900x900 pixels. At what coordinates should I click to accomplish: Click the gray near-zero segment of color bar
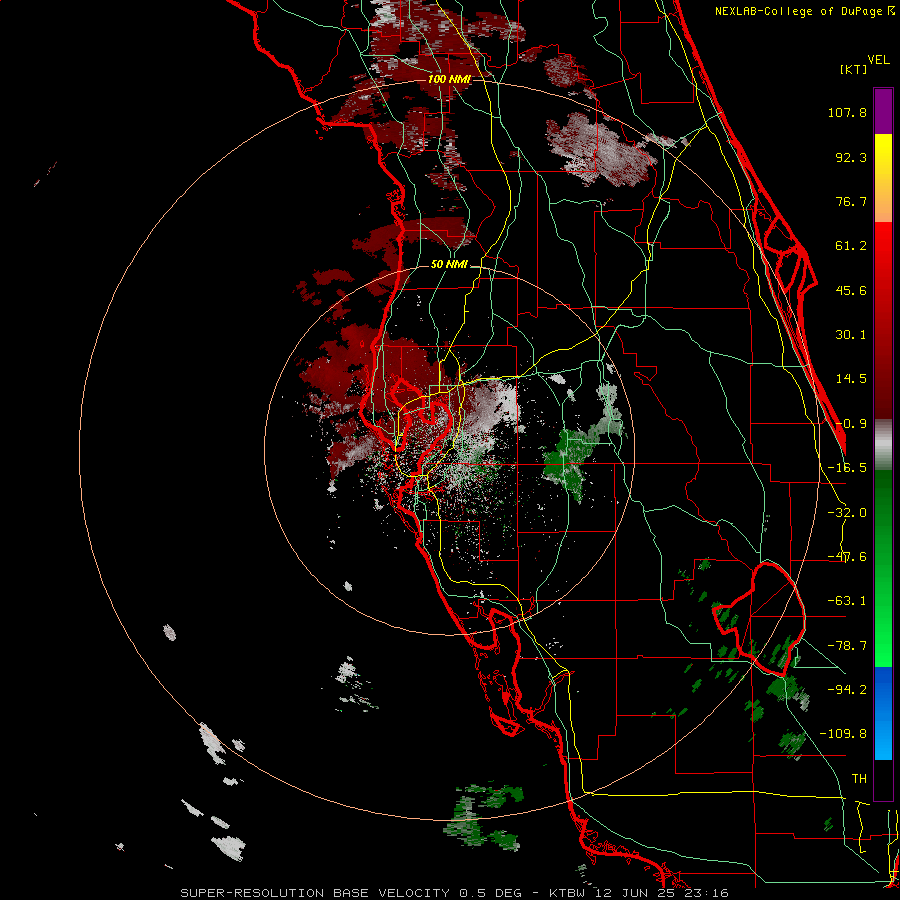pos(883,445)
